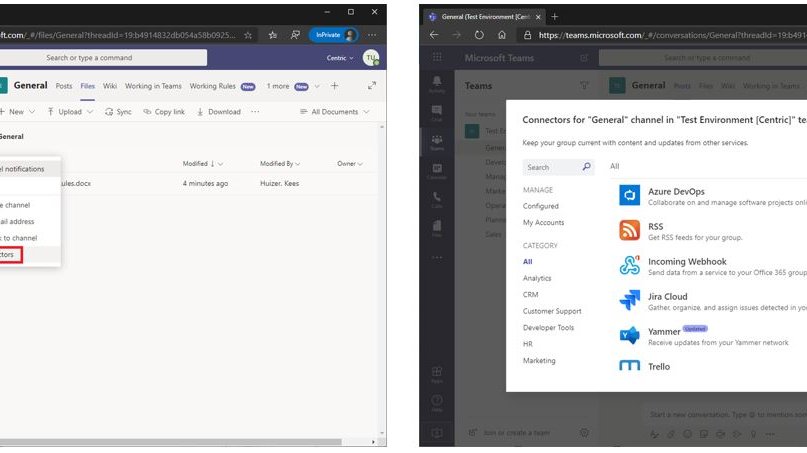Open the All Documents view dropdown
The image size is (807, 453).
(335, 112)
